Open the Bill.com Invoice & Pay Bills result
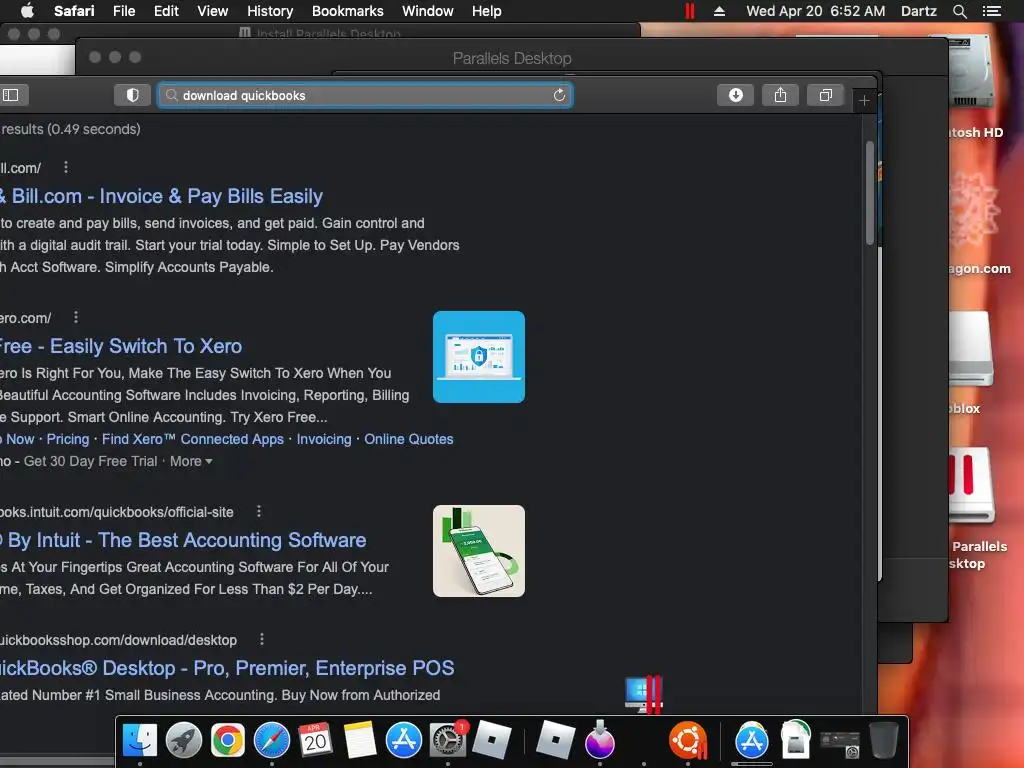1024x768 pixels. point(161,196)
